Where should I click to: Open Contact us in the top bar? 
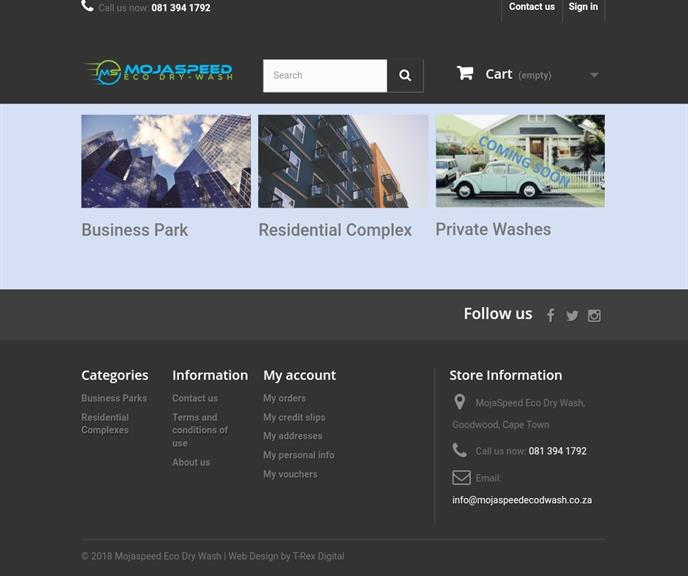coord(532,7)
